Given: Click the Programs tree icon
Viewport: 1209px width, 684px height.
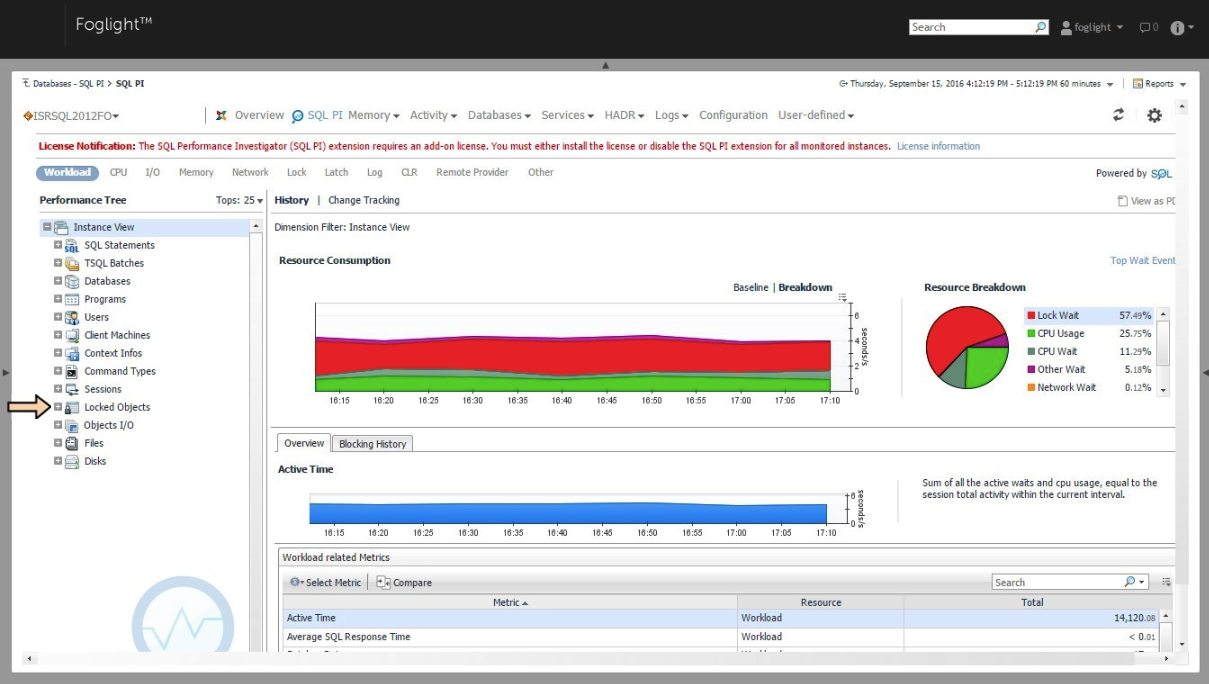Looking at the screenshot, I should (x=72, y=299).
